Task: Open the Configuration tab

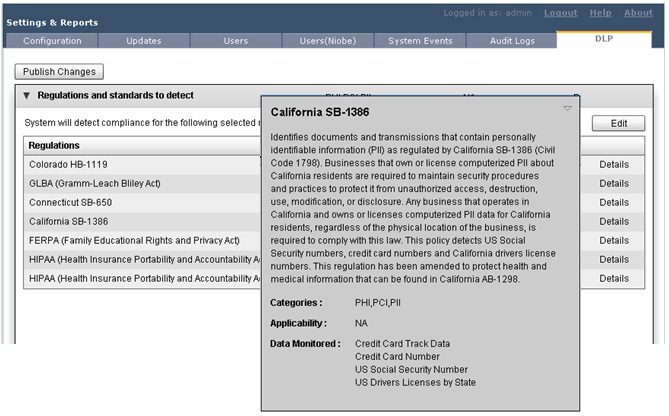Action: click(52, 41)
